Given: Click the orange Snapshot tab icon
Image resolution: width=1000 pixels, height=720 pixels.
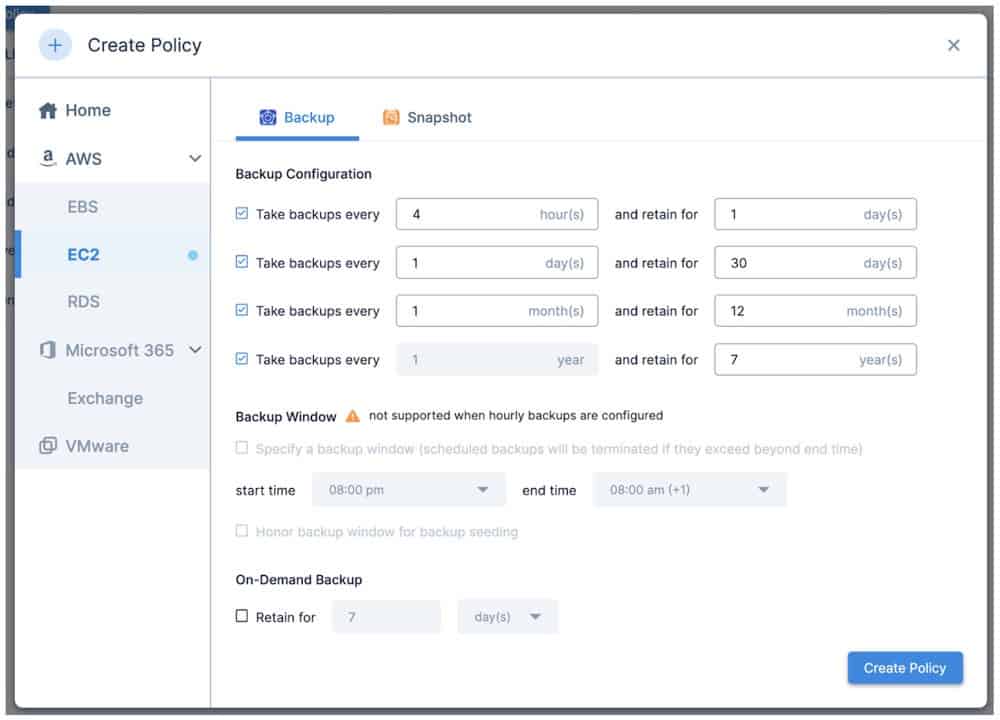Looking at the screenshot, I should (391, 118).
